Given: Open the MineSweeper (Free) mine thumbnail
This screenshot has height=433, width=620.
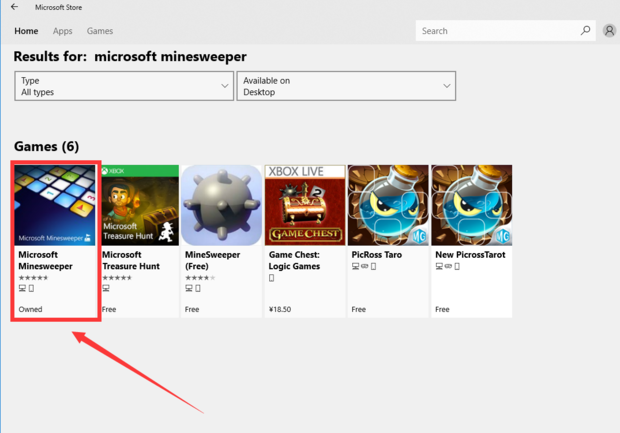Looking at the screenshot, I should (x=221, y=205).
